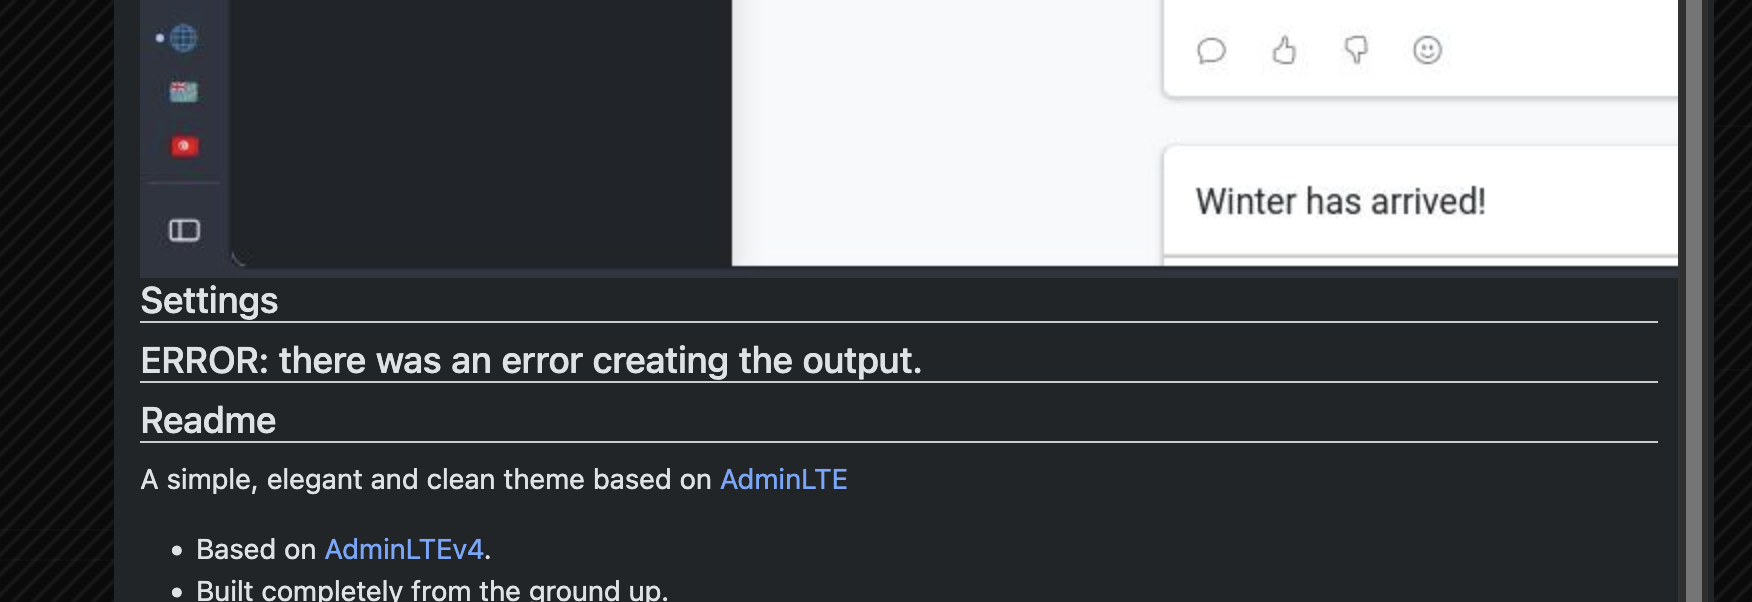1752x602 pixels.
Task: Click the globe icon in the sidebar
Action: pos(184,39)
